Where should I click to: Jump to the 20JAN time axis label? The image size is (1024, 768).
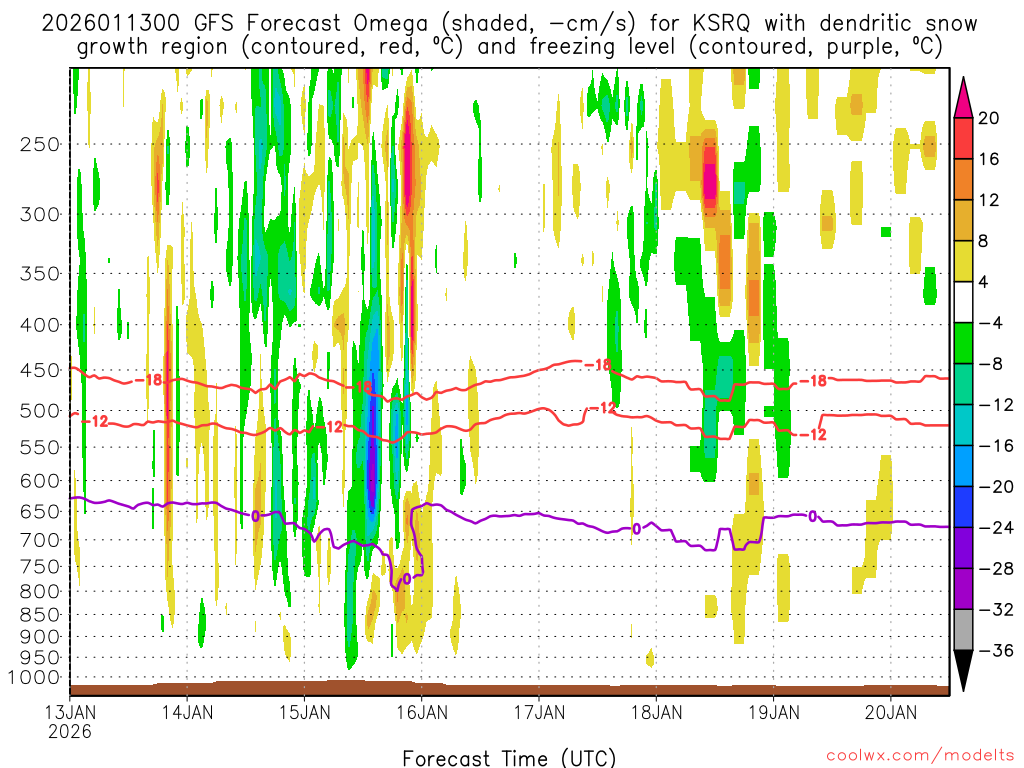pyautogui.click(x=890, y=713)
